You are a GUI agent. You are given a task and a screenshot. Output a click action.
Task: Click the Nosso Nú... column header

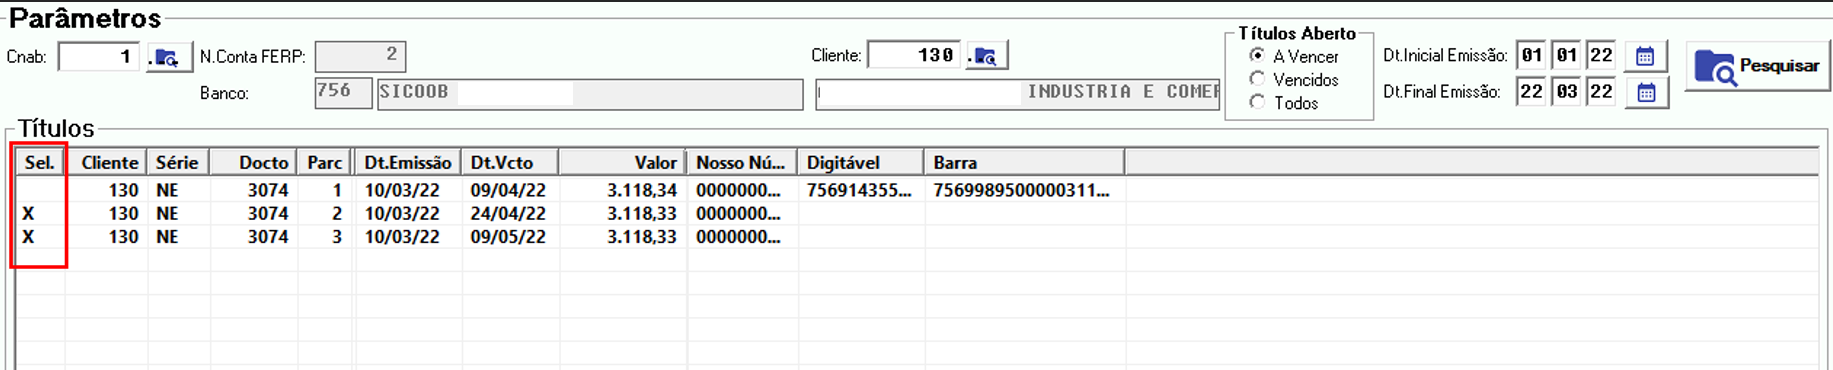[742, 162]
